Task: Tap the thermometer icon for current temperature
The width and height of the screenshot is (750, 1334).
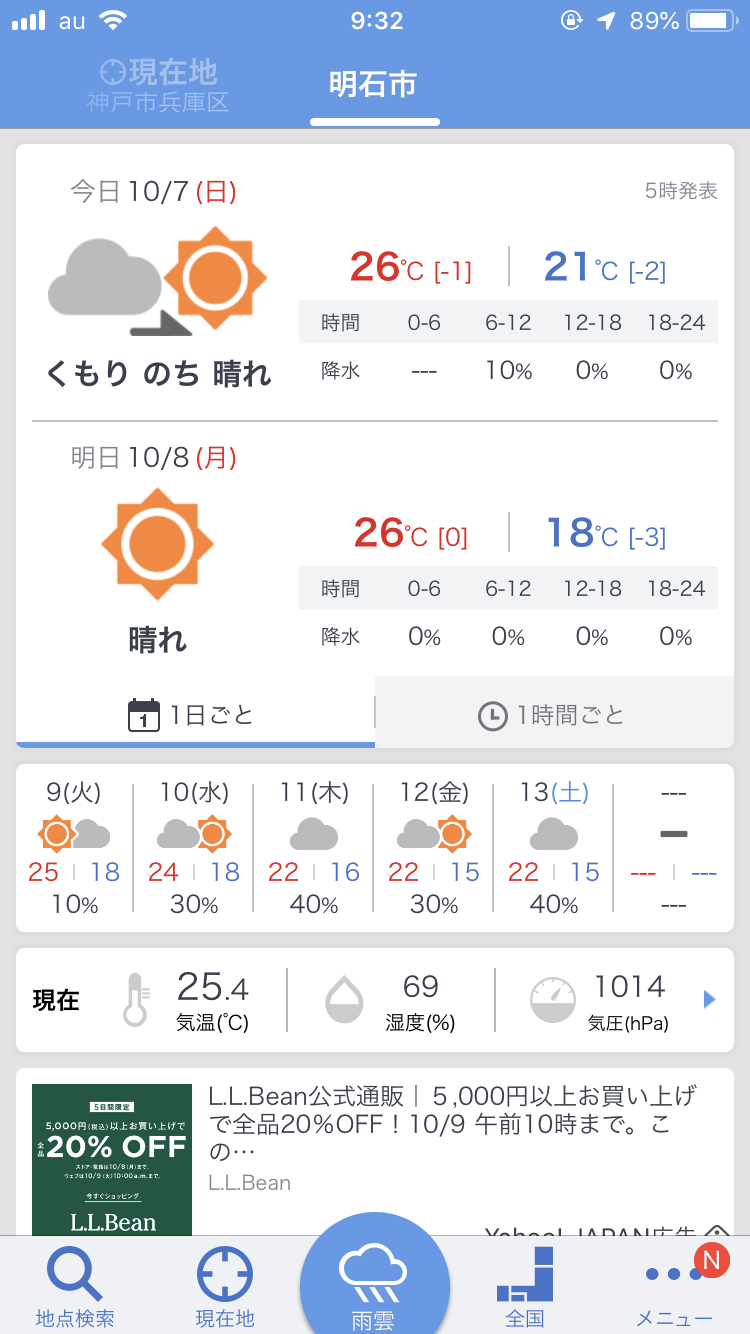Action: (x=135, y=999)
